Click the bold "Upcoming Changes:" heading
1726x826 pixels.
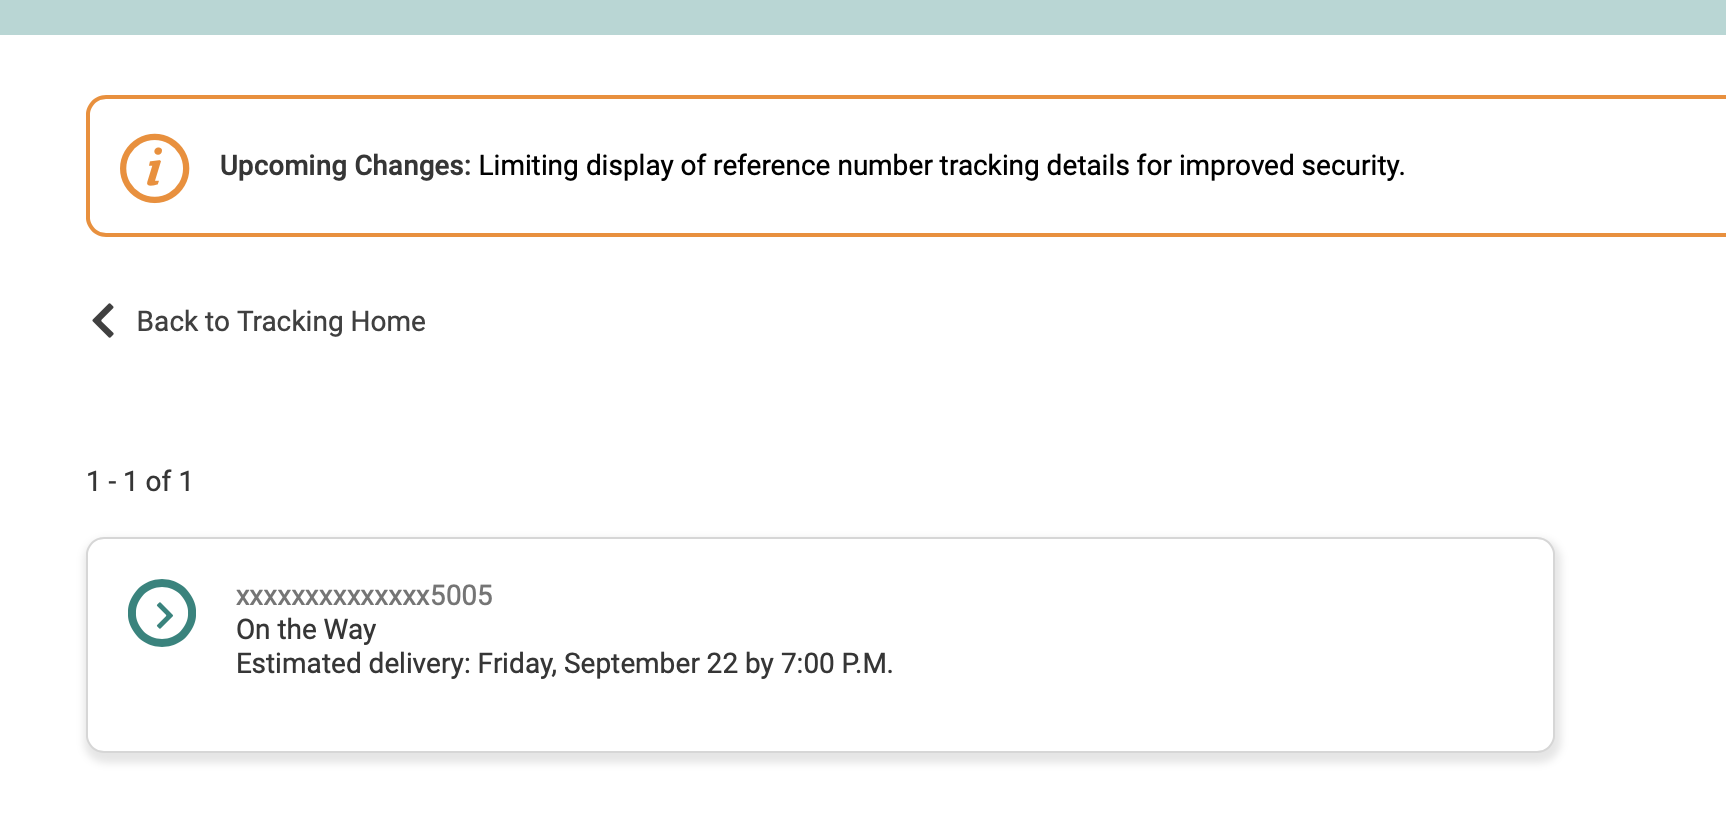coord(344,166)
